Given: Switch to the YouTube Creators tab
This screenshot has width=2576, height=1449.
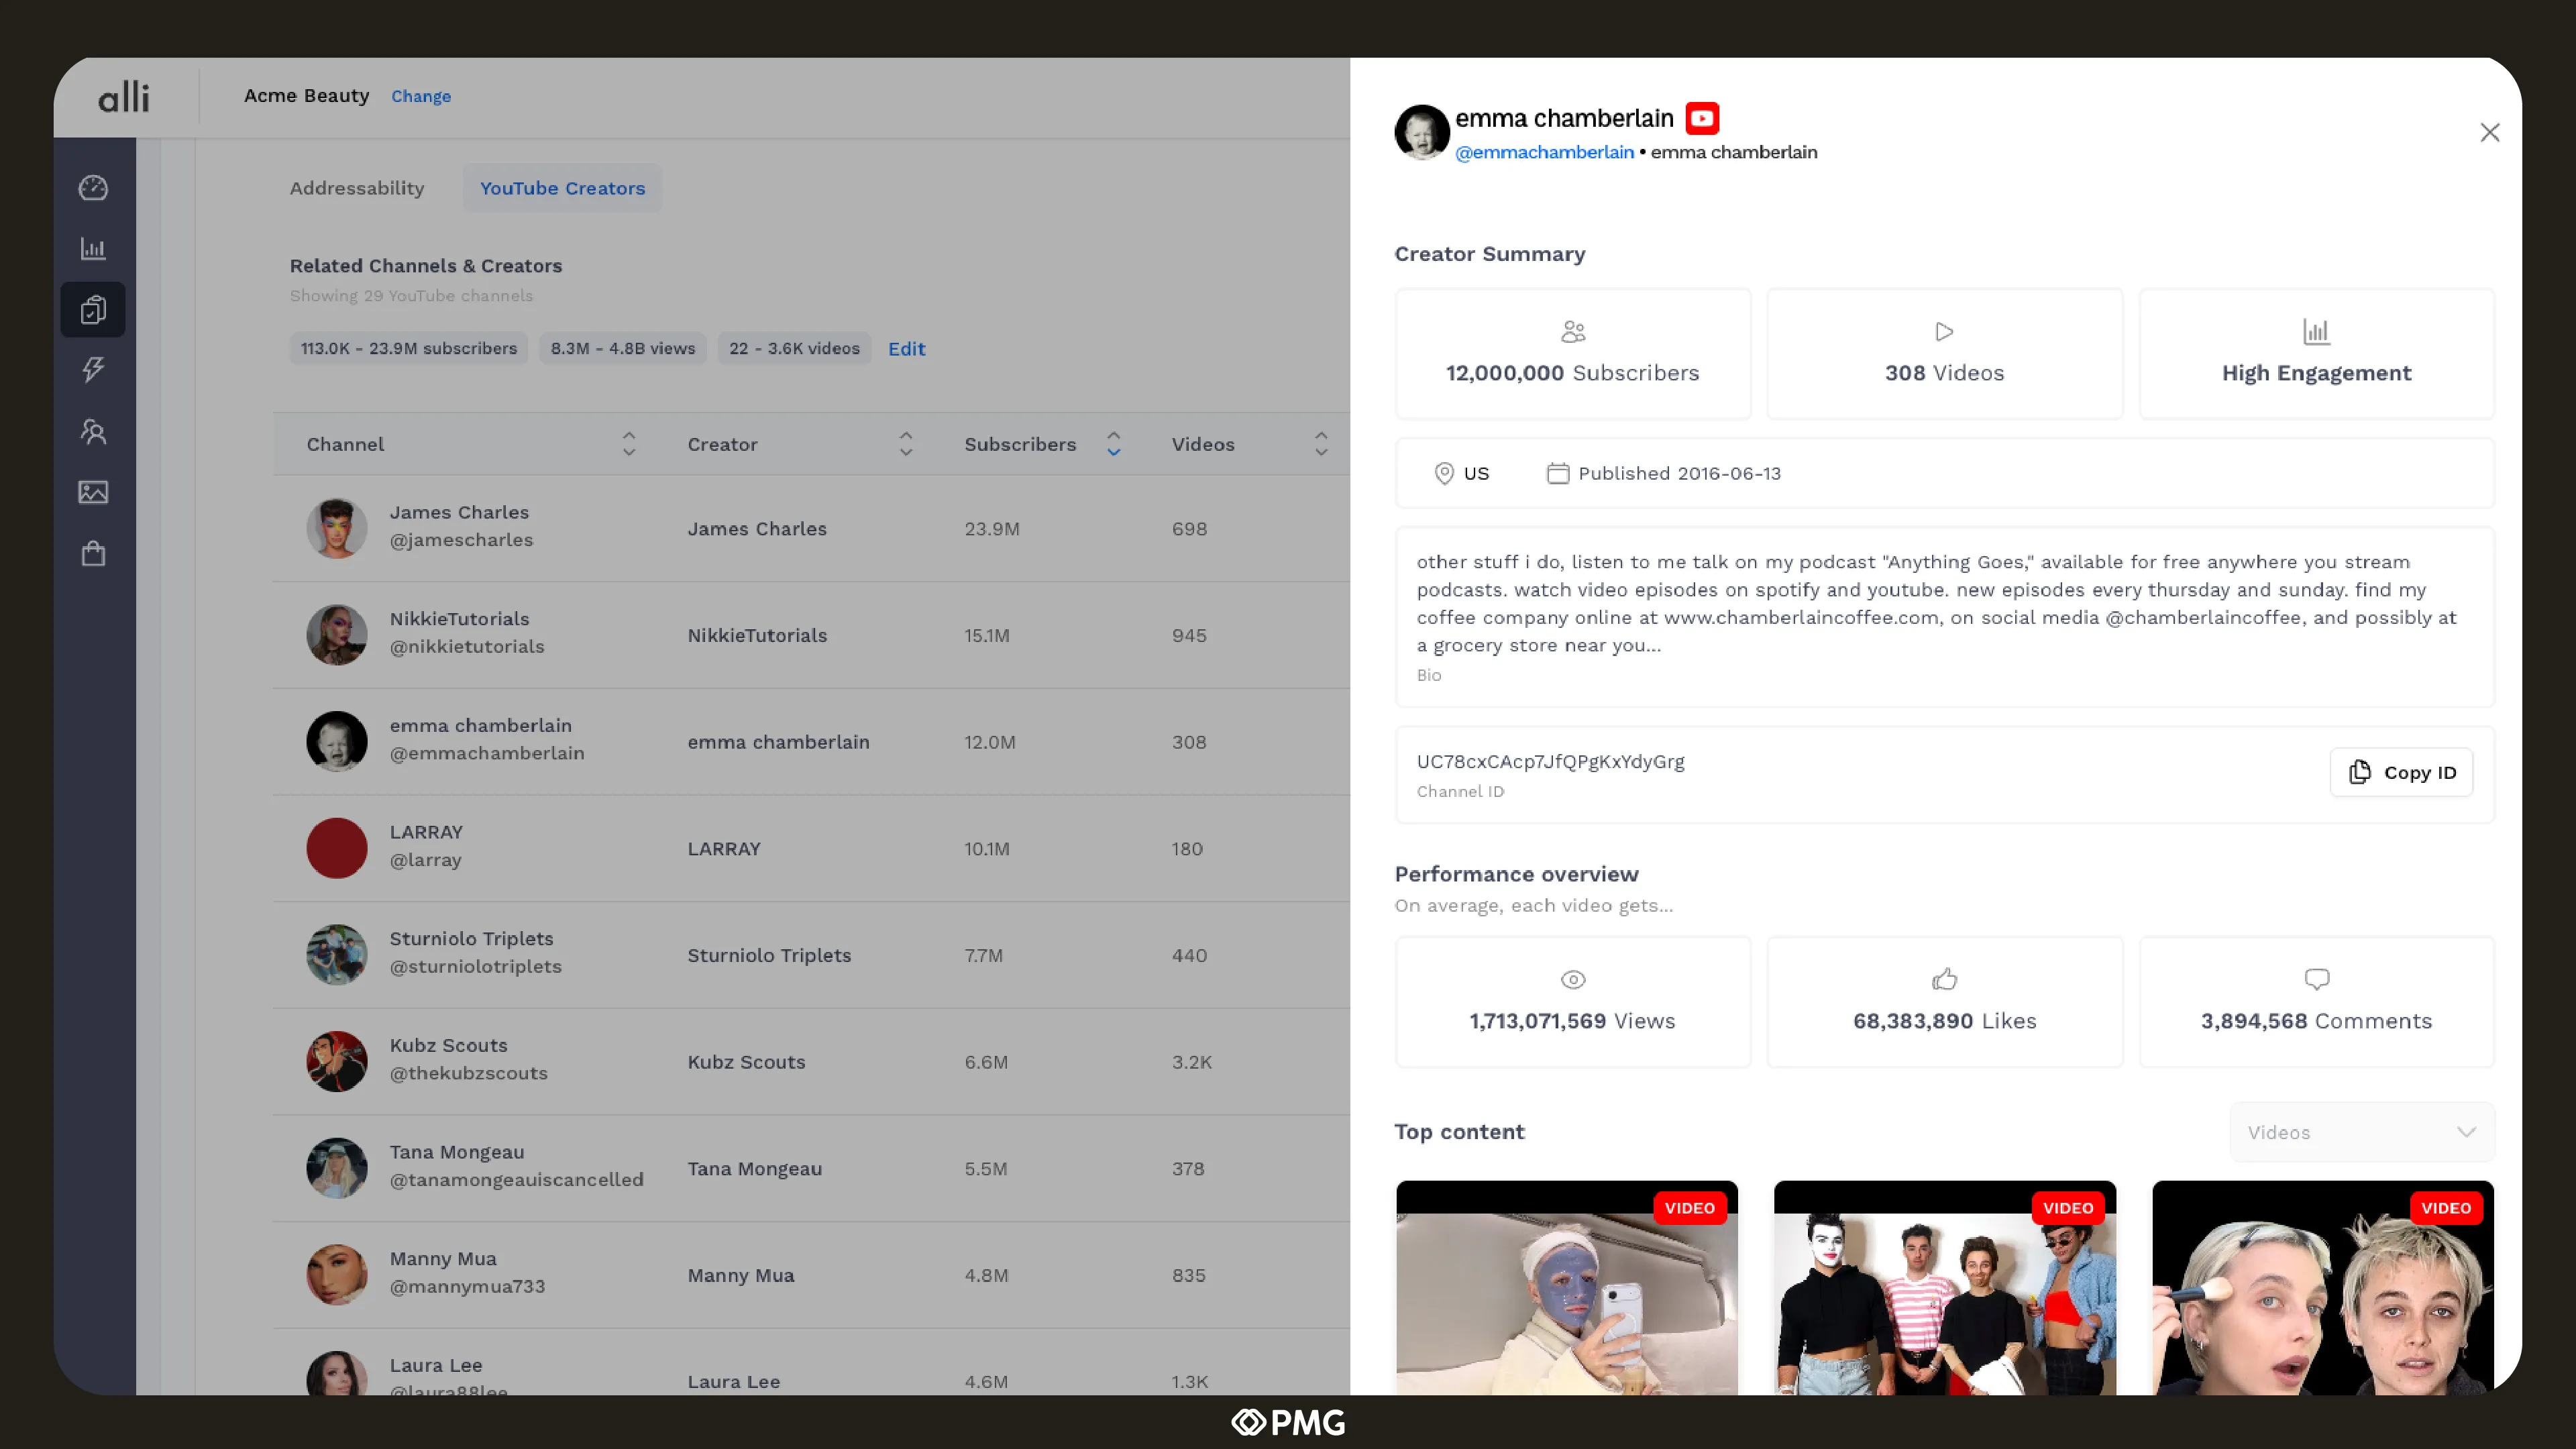Looking at the screenshot, I should [563, 188].
